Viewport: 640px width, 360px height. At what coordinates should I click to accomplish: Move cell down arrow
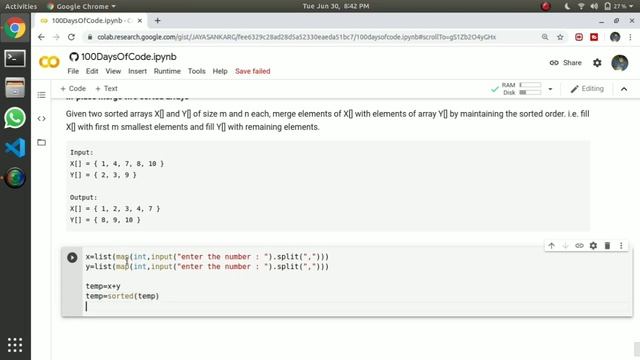(565, 246)
